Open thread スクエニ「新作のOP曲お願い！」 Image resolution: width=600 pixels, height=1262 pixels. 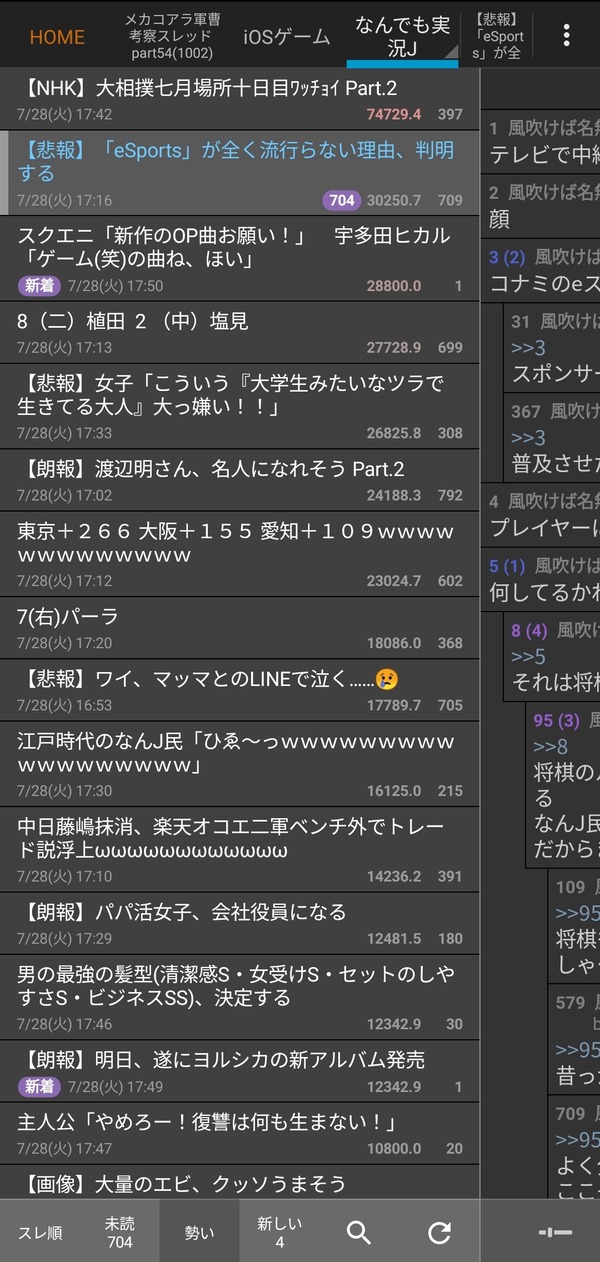point(240,258)
